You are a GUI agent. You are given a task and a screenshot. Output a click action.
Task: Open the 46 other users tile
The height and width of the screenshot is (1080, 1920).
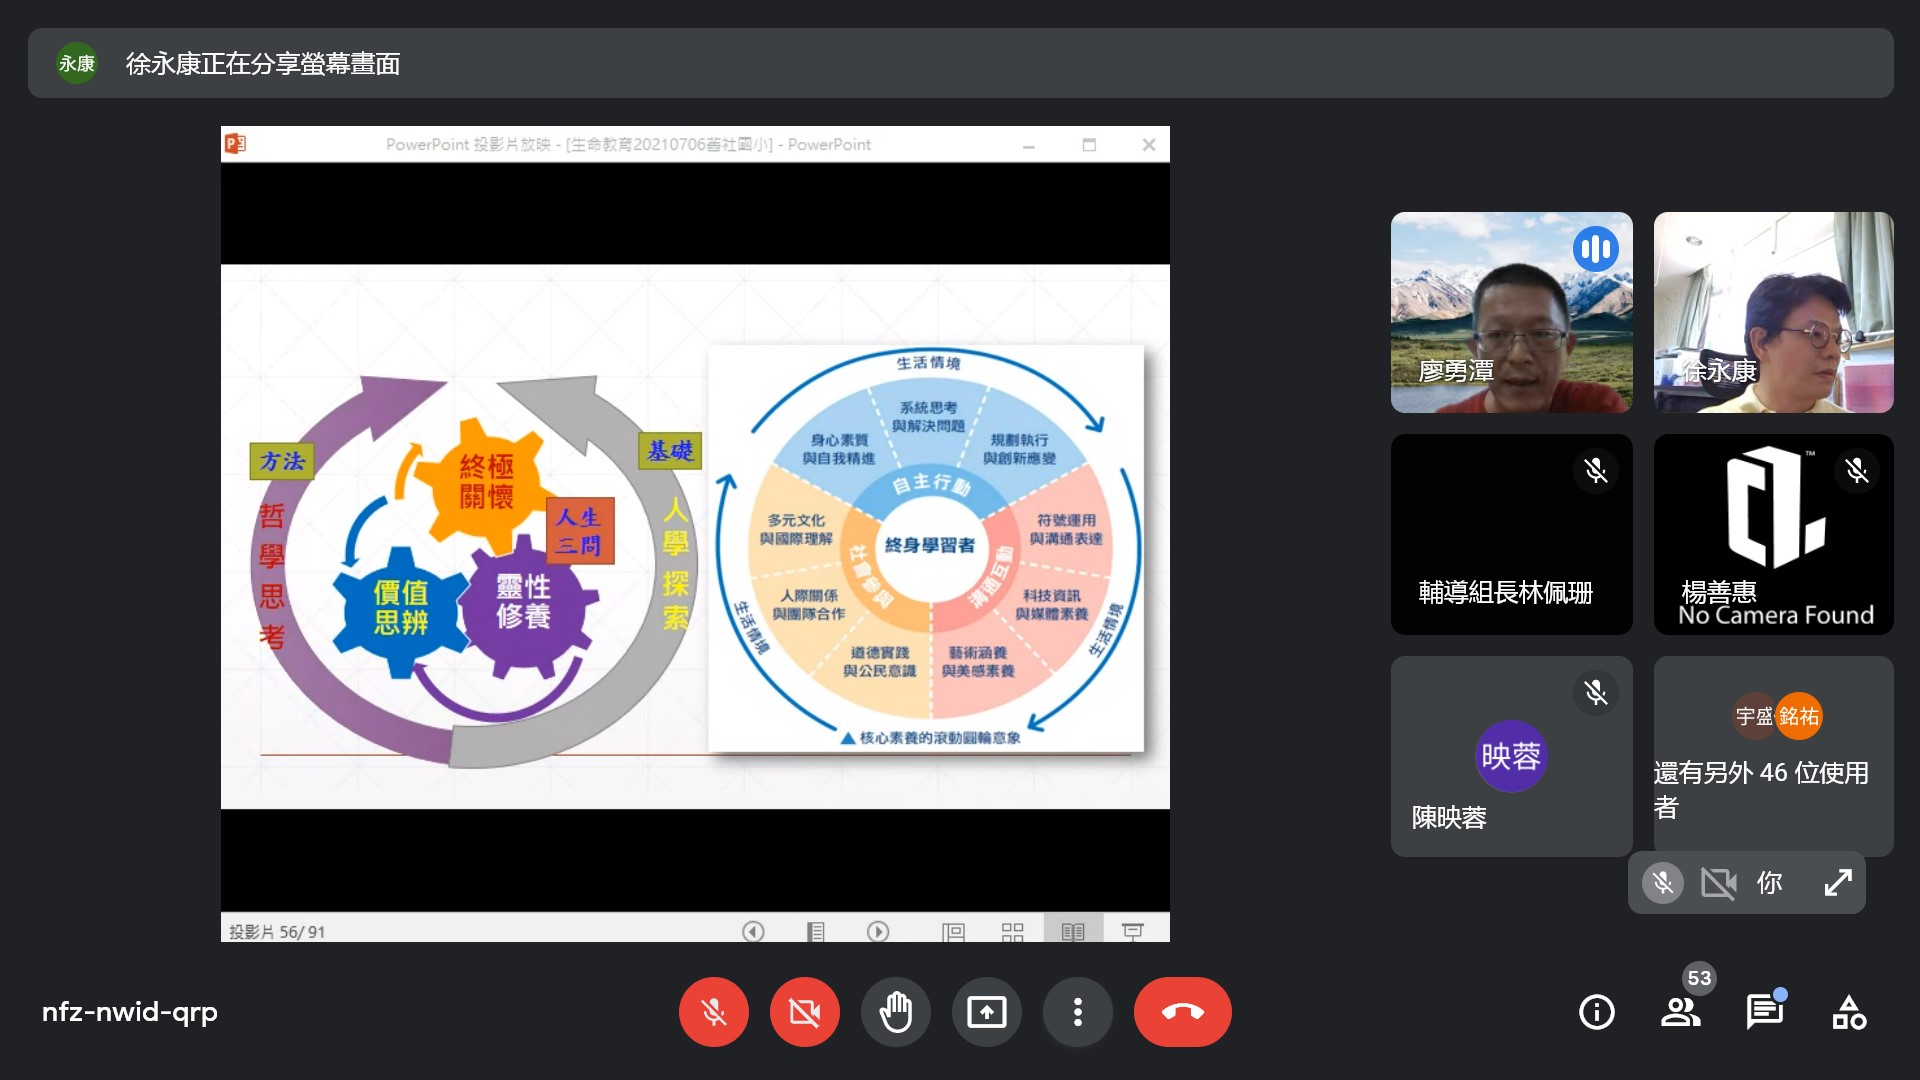1773,756
